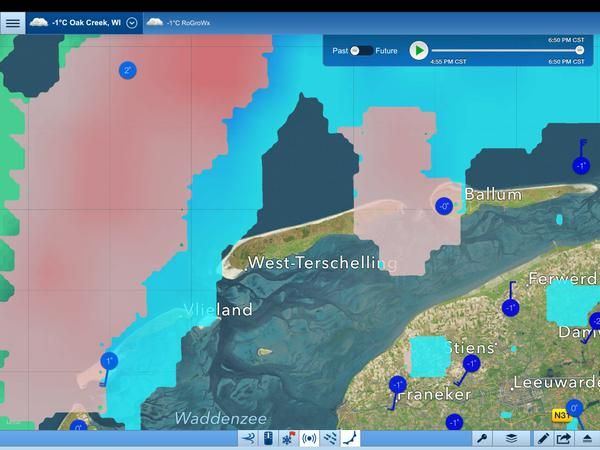This screenshot has width=600, height=450.
Task: Click the 1° marker near Vlieland
Action: [x=109, y=361]
